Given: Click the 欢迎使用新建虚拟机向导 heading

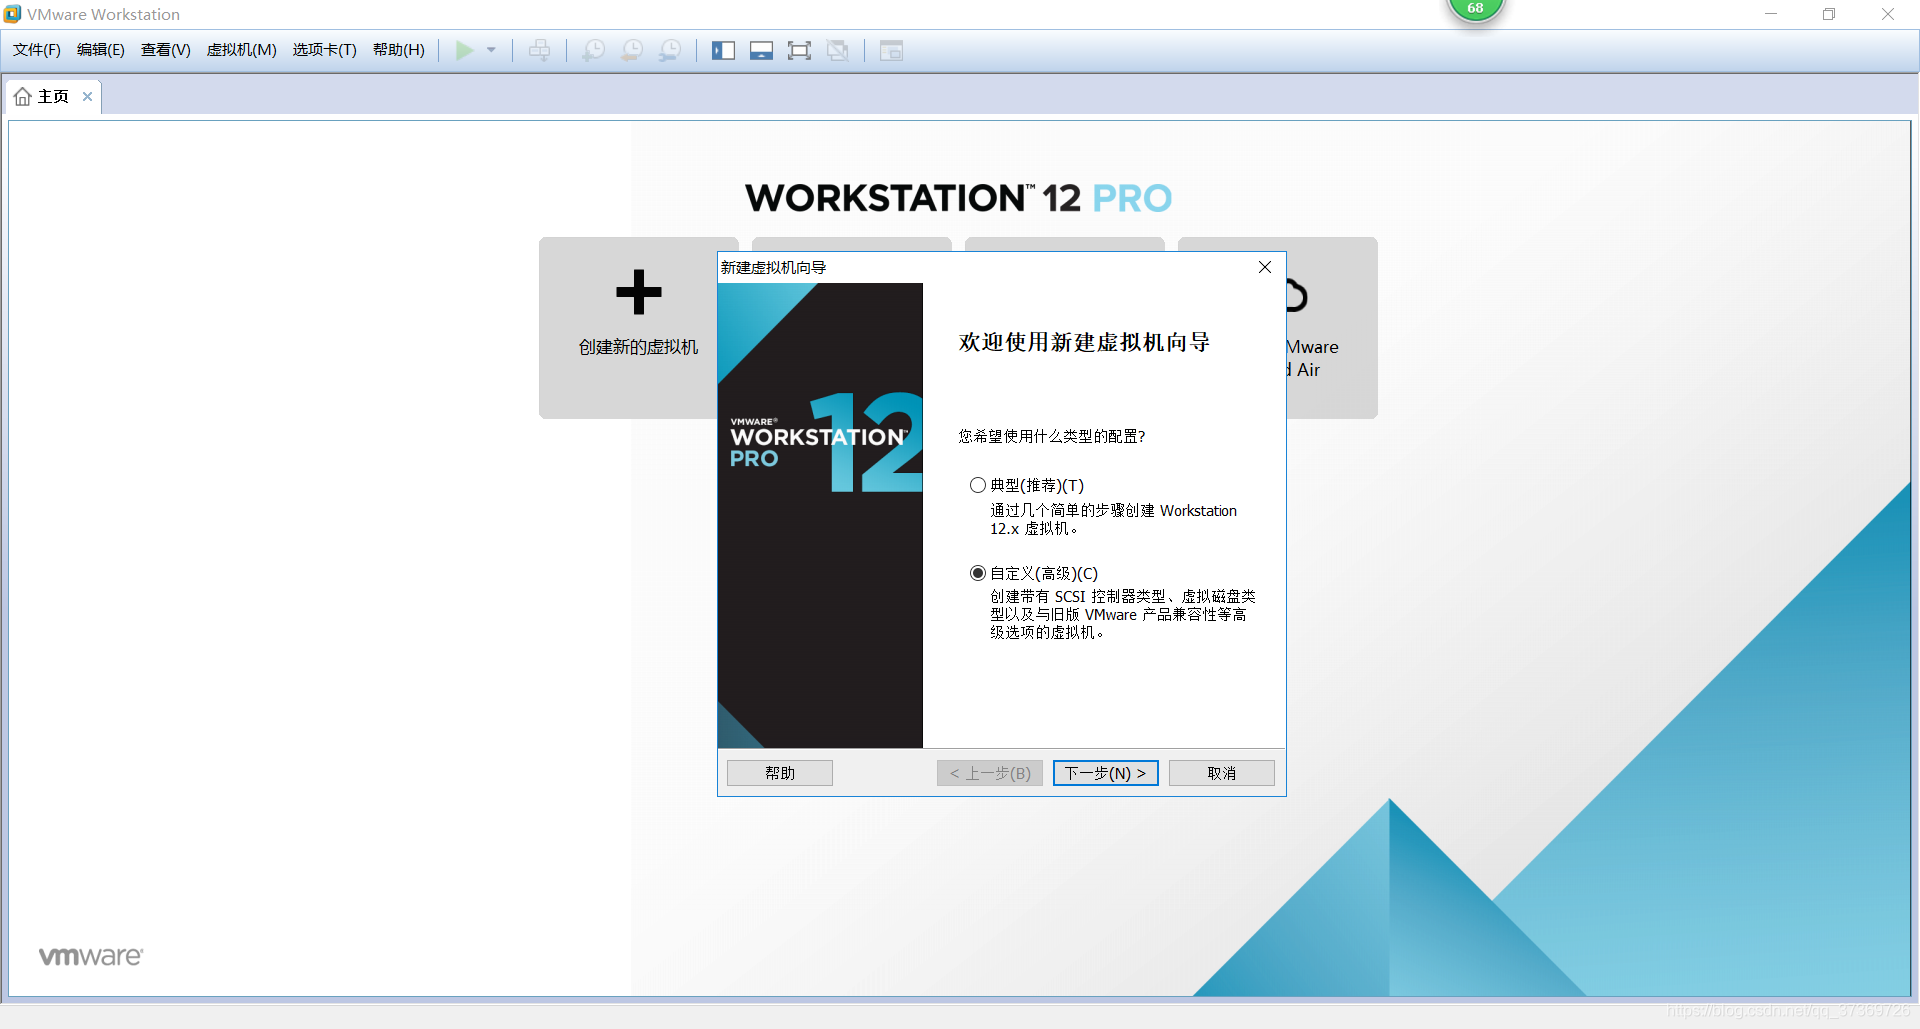Looking at the screenshot, I should 1084,342.
